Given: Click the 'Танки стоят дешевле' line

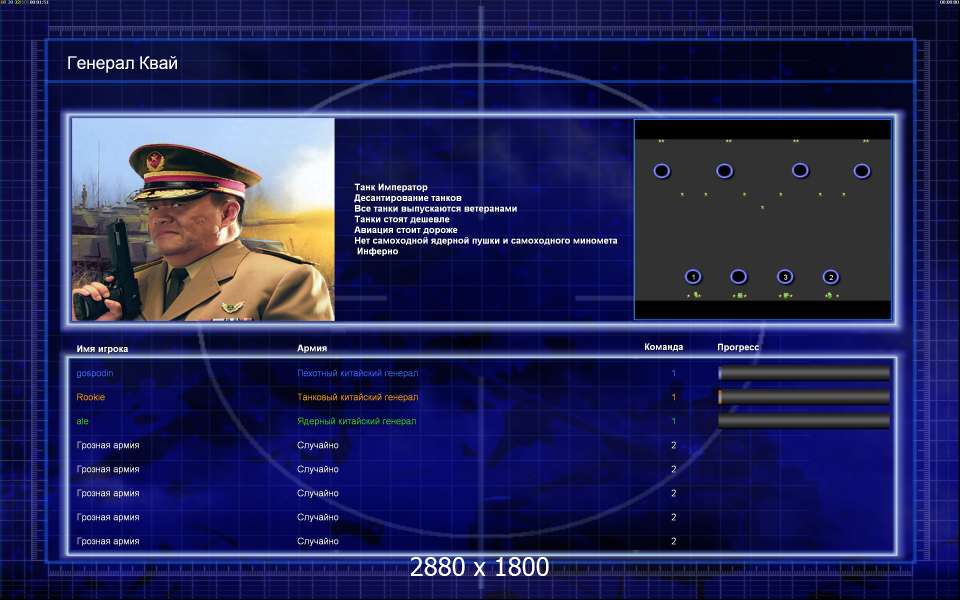Looking at the screenshot, I should click(402, 219).
